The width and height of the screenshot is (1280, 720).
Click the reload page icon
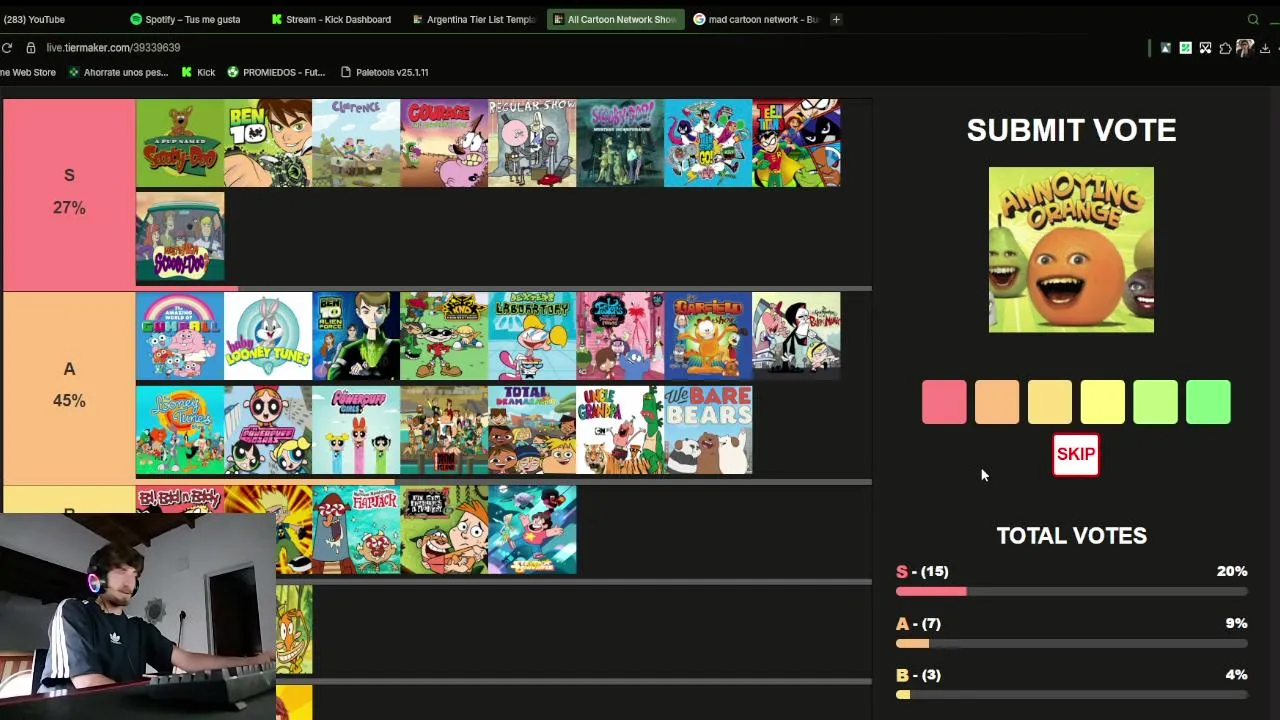pyautogui.click(x=7, y=48)
